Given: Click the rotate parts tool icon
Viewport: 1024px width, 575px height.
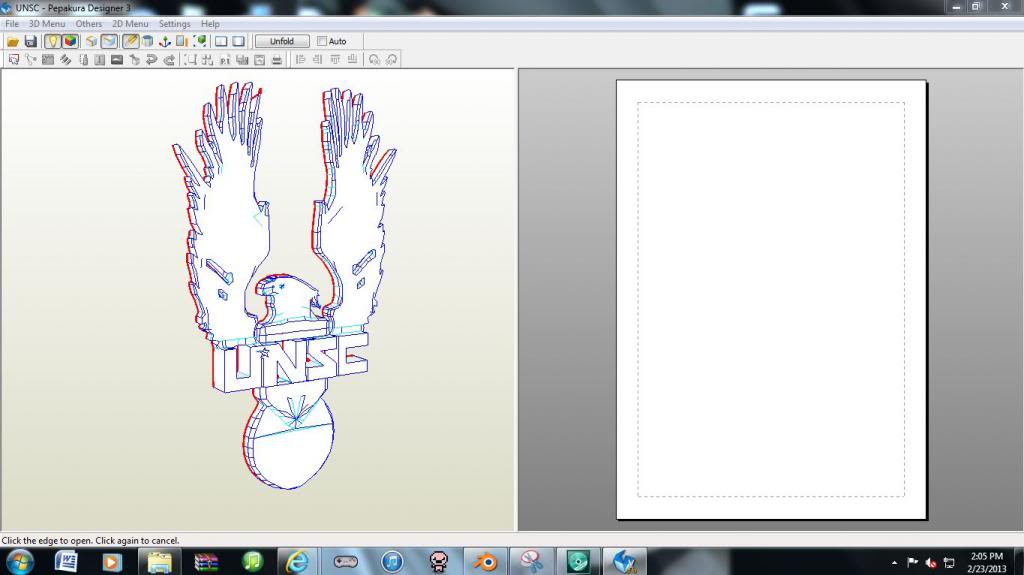Looking at the screenshot, I should coord(31,59).
